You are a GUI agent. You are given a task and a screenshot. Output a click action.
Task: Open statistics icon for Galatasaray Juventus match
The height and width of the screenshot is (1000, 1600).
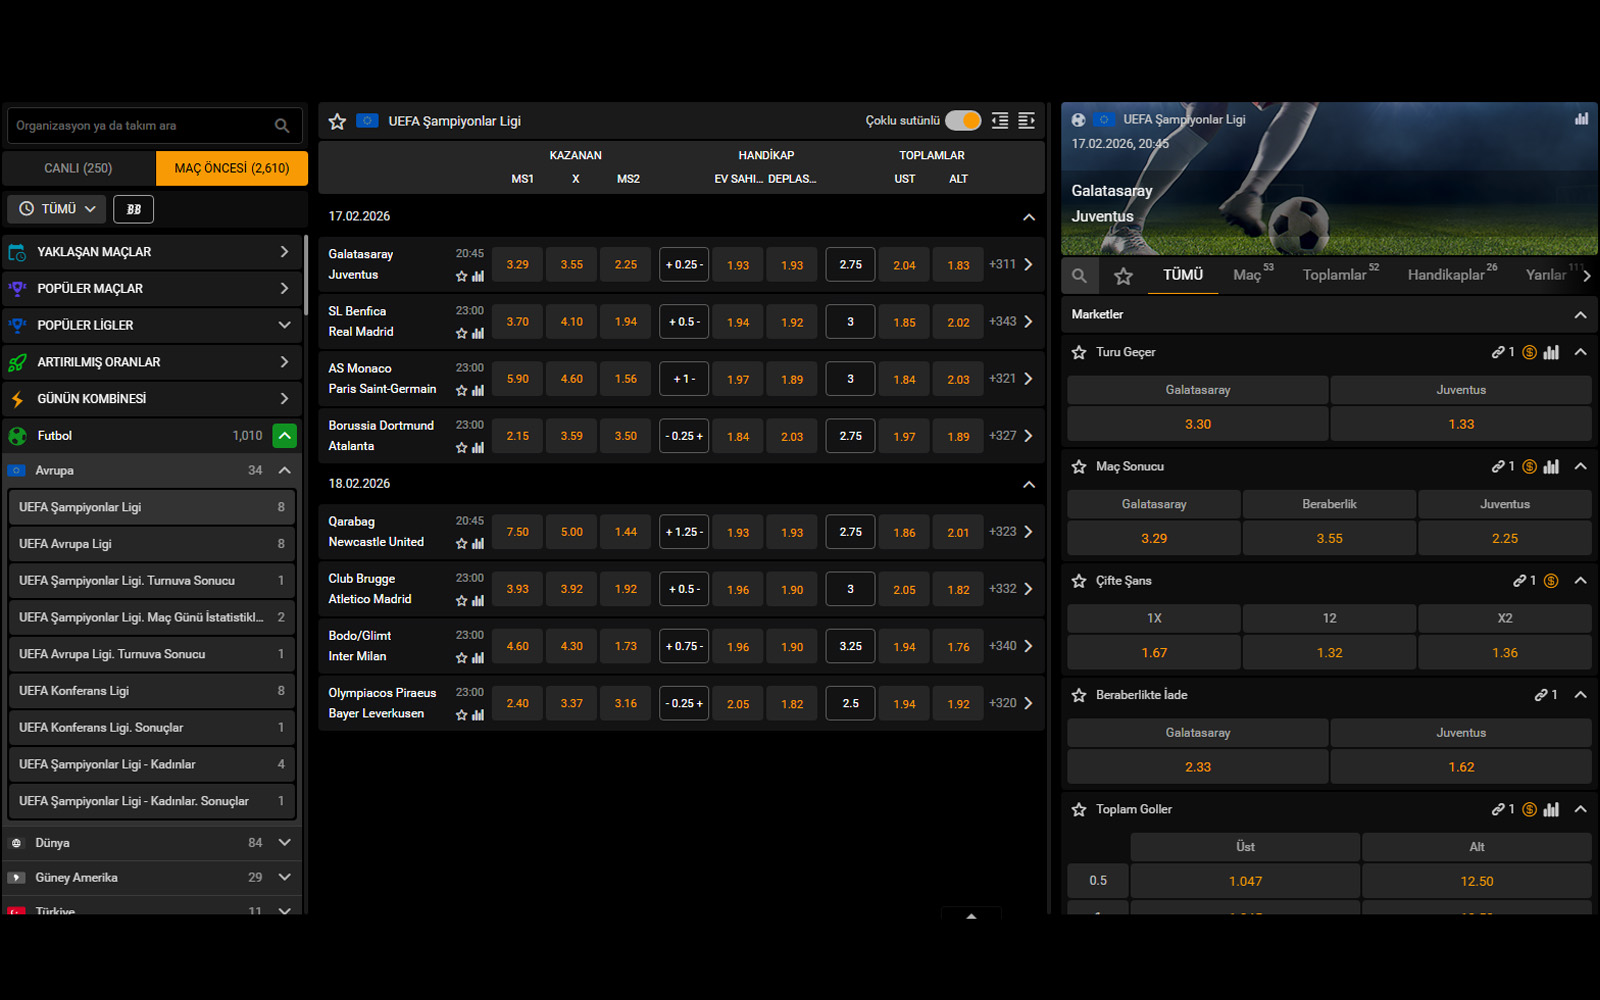pyautogui.click(x=478, y=276)
